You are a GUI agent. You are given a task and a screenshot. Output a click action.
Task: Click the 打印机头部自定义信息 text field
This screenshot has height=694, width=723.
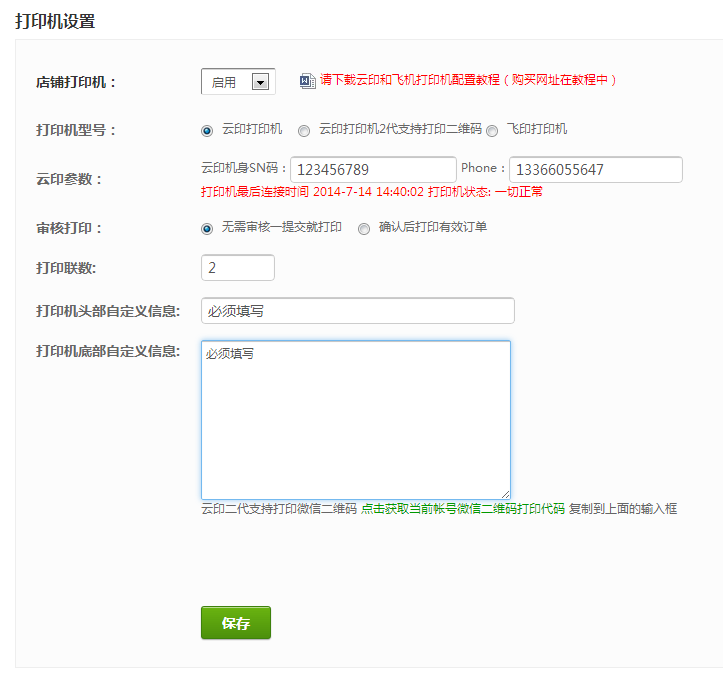(x=357, y=311)
